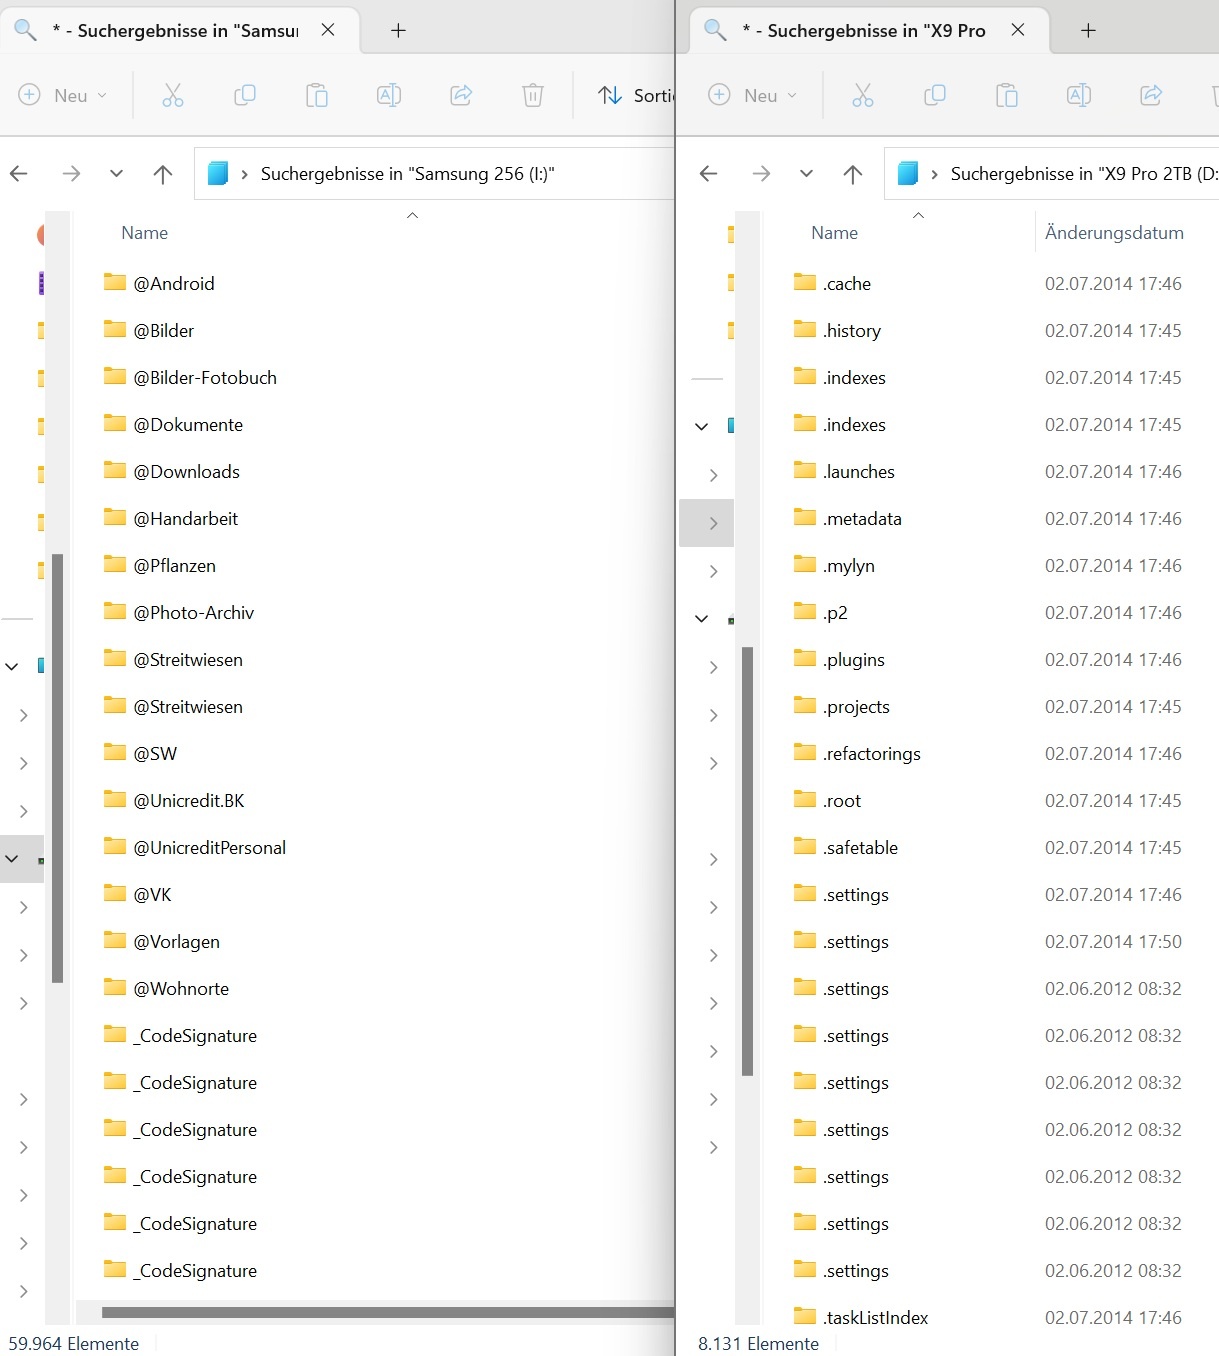Expand highlighted tree node beside .metadata row
Viewport: 1219px width, 1356px height.
(713, 523)
